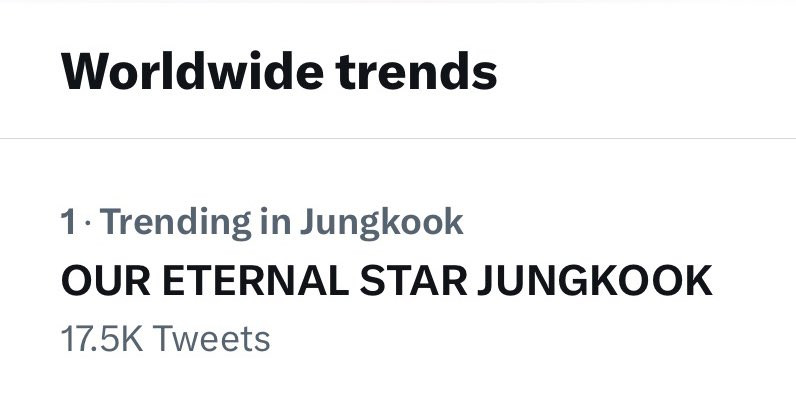Click the rank number 1 of the trend
The image size is (796, 395).
pos(68,222)
